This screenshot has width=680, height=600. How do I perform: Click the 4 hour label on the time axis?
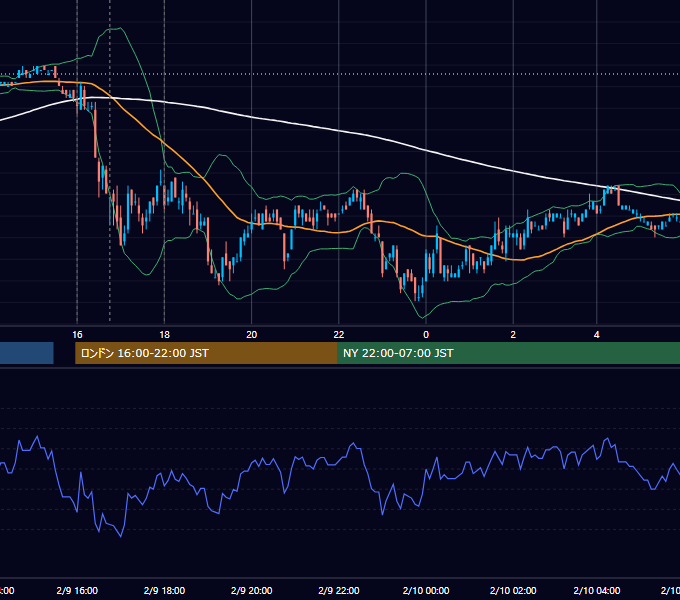(597, 335)
